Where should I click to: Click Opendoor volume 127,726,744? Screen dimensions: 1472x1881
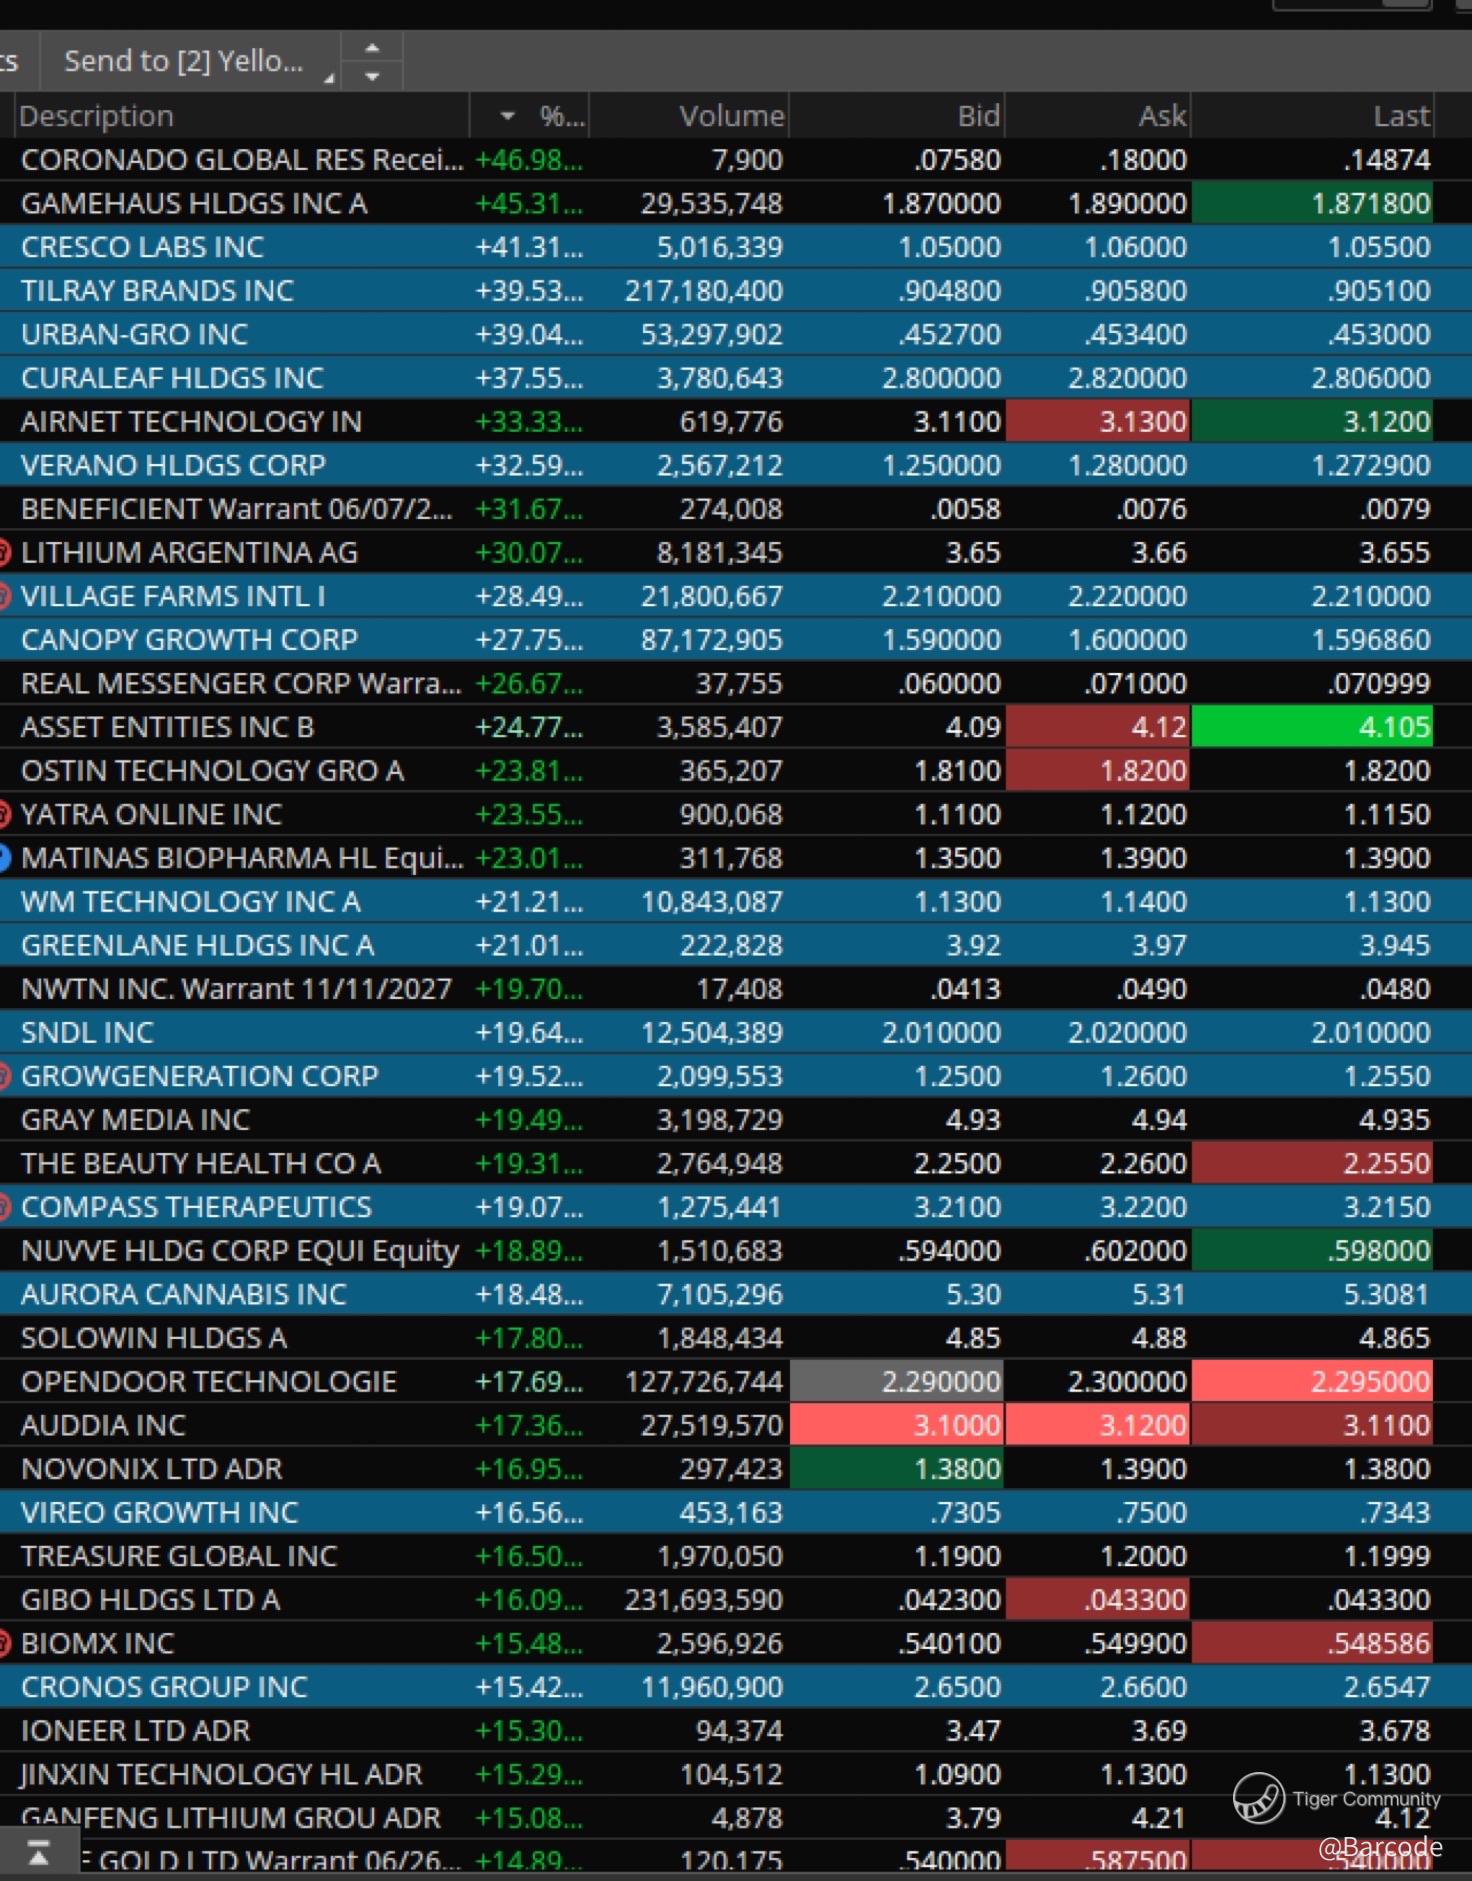click(704, 1383)
